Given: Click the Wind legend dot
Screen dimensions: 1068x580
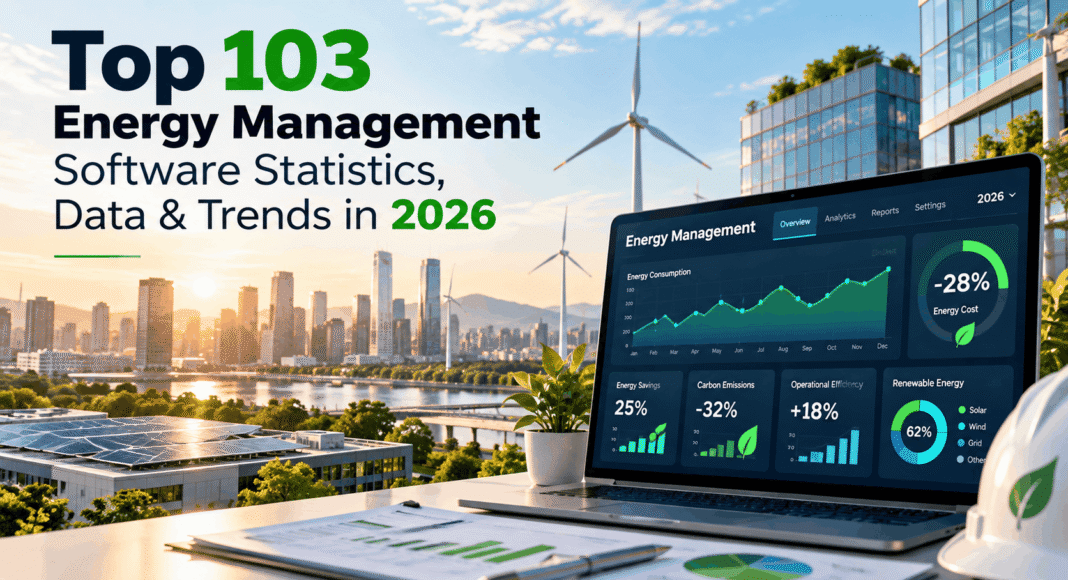Looking at the screenshot, I should 961,427.
